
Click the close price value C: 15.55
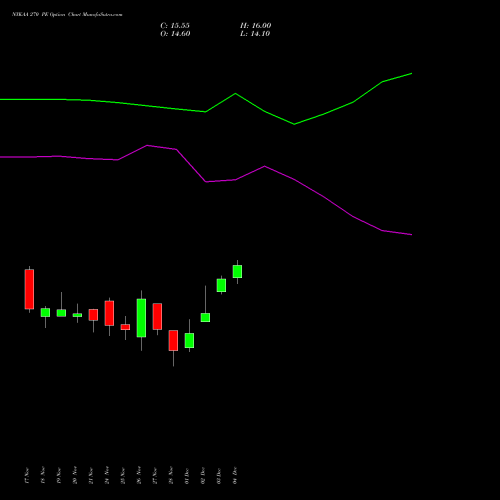click(x=175, y=26)
